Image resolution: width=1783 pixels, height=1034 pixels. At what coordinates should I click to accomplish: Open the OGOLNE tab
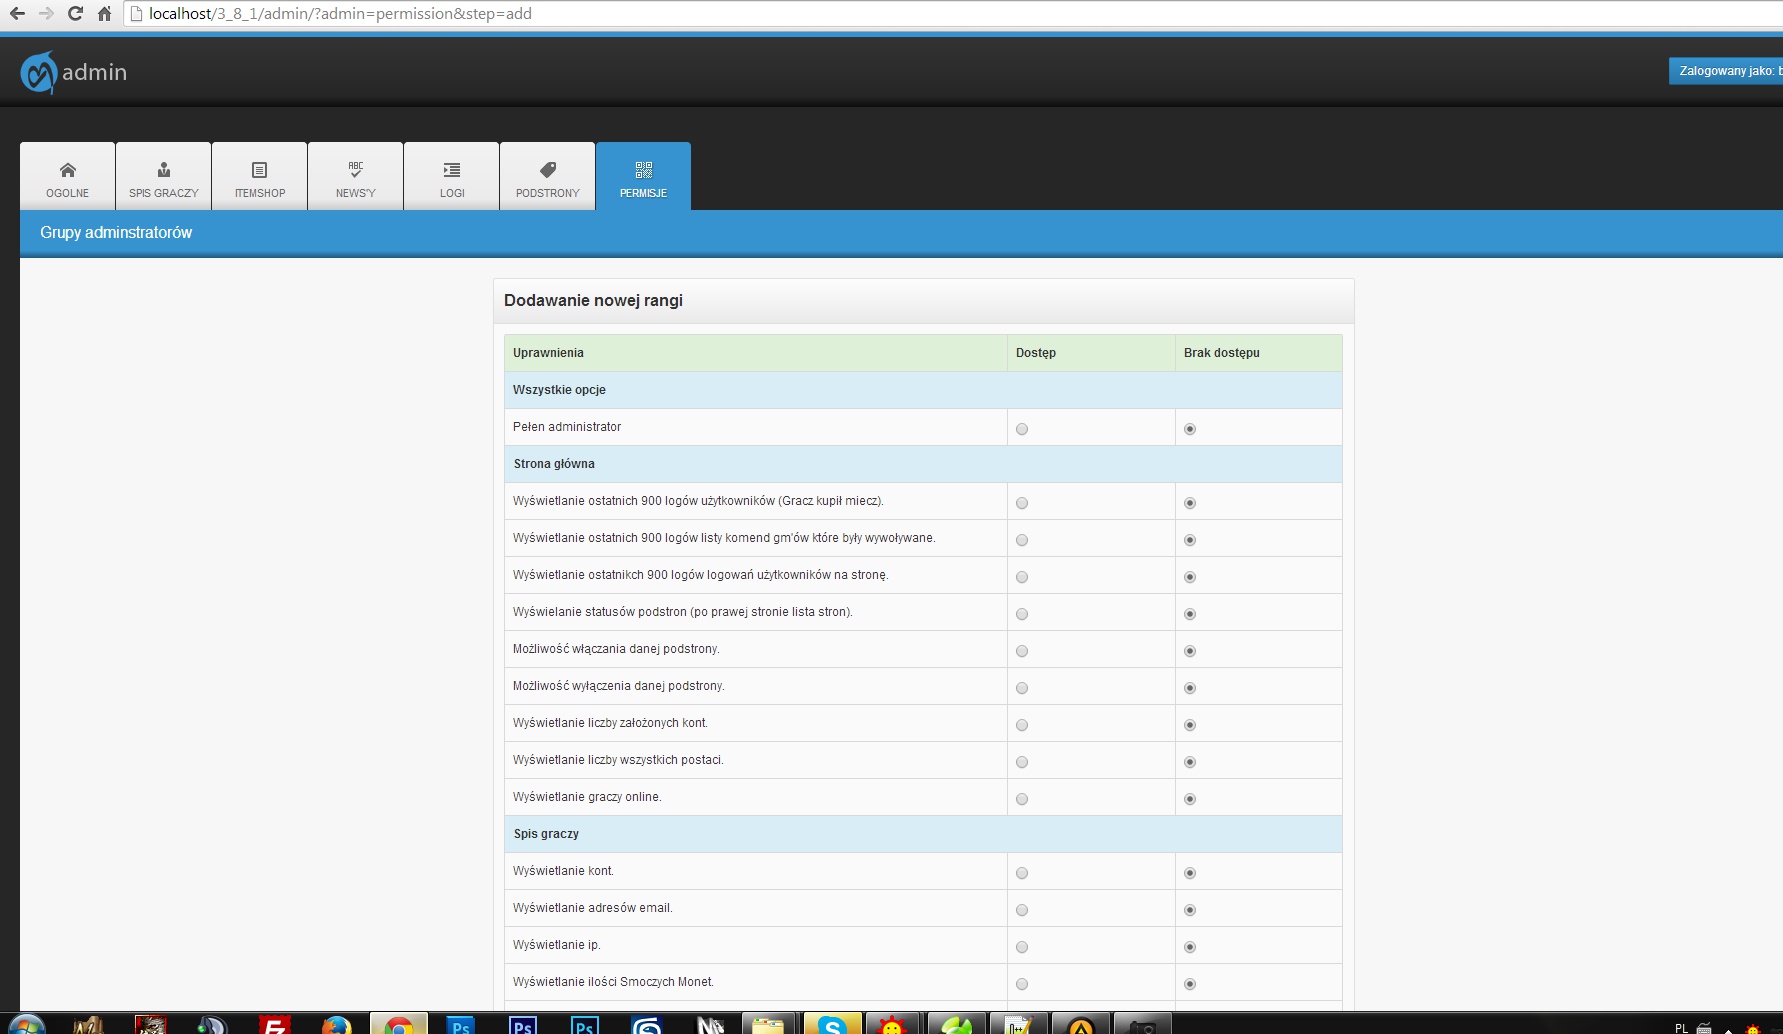[67, 176]
